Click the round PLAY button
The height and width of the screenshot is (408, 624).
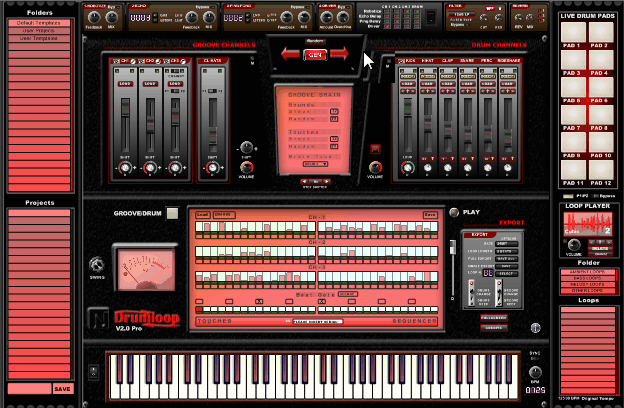point(454,212)
